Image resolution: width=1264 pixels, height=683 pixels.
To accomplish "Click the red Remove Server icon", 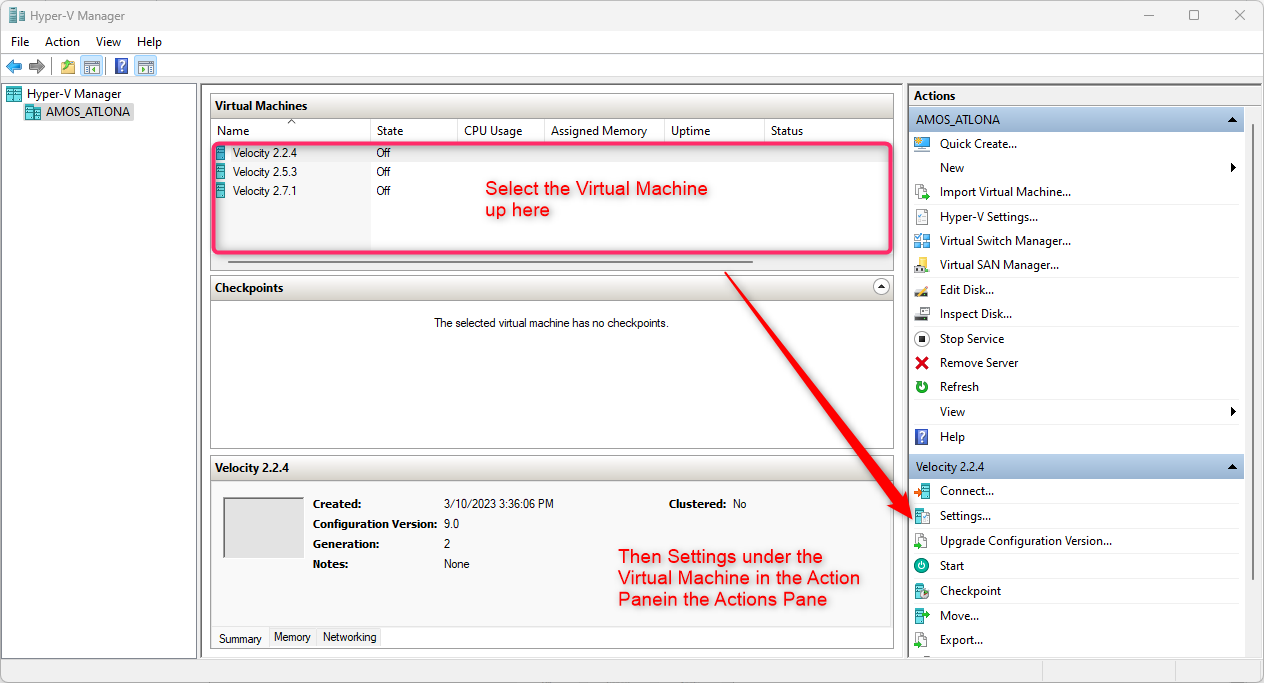I will 922,363.
